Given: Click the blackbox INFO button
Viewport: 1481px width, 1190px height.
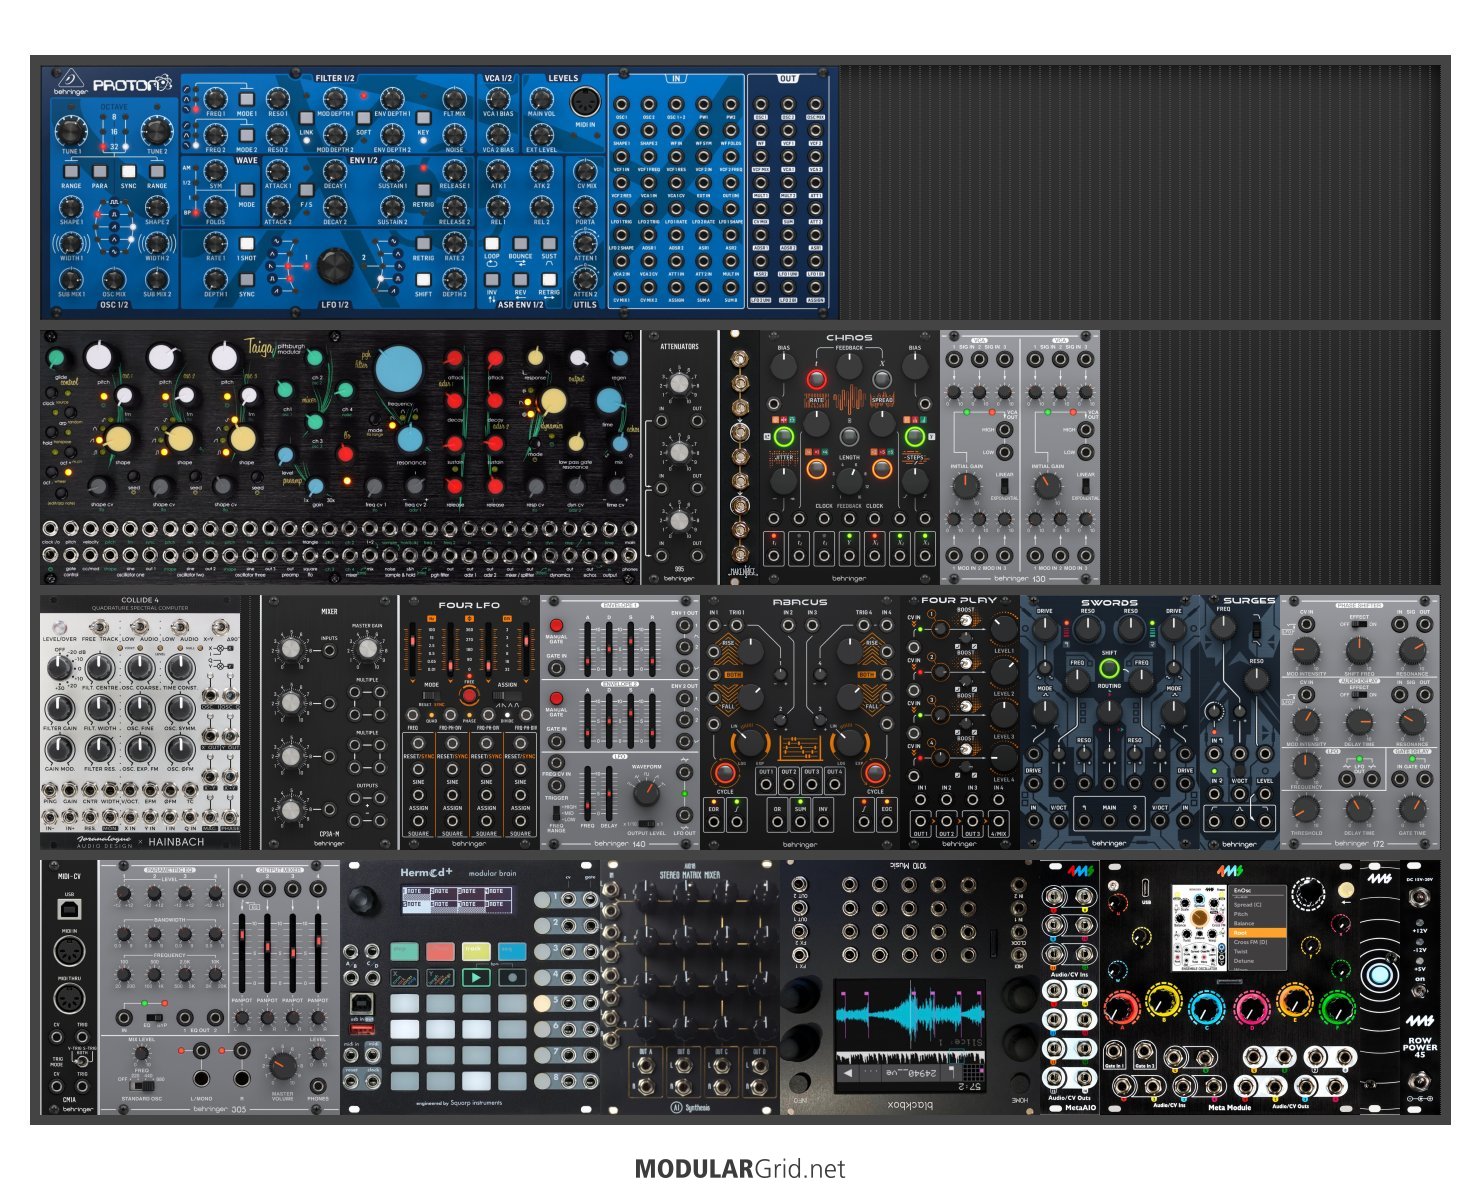Looking at the screenshot, I should pos(799,1084).
